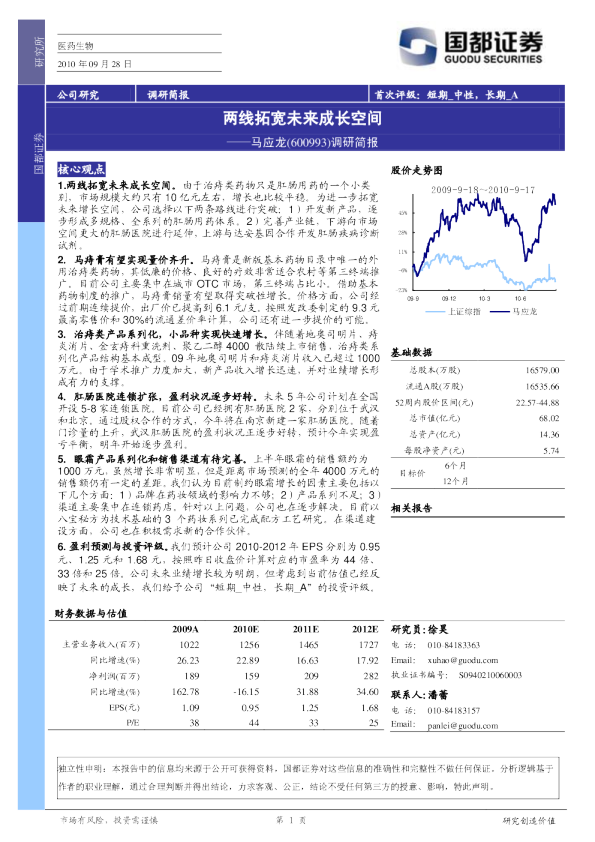Click the 基础数据 section heading
Viewport: 595px width, 842px height.
(x=411, y=353)
